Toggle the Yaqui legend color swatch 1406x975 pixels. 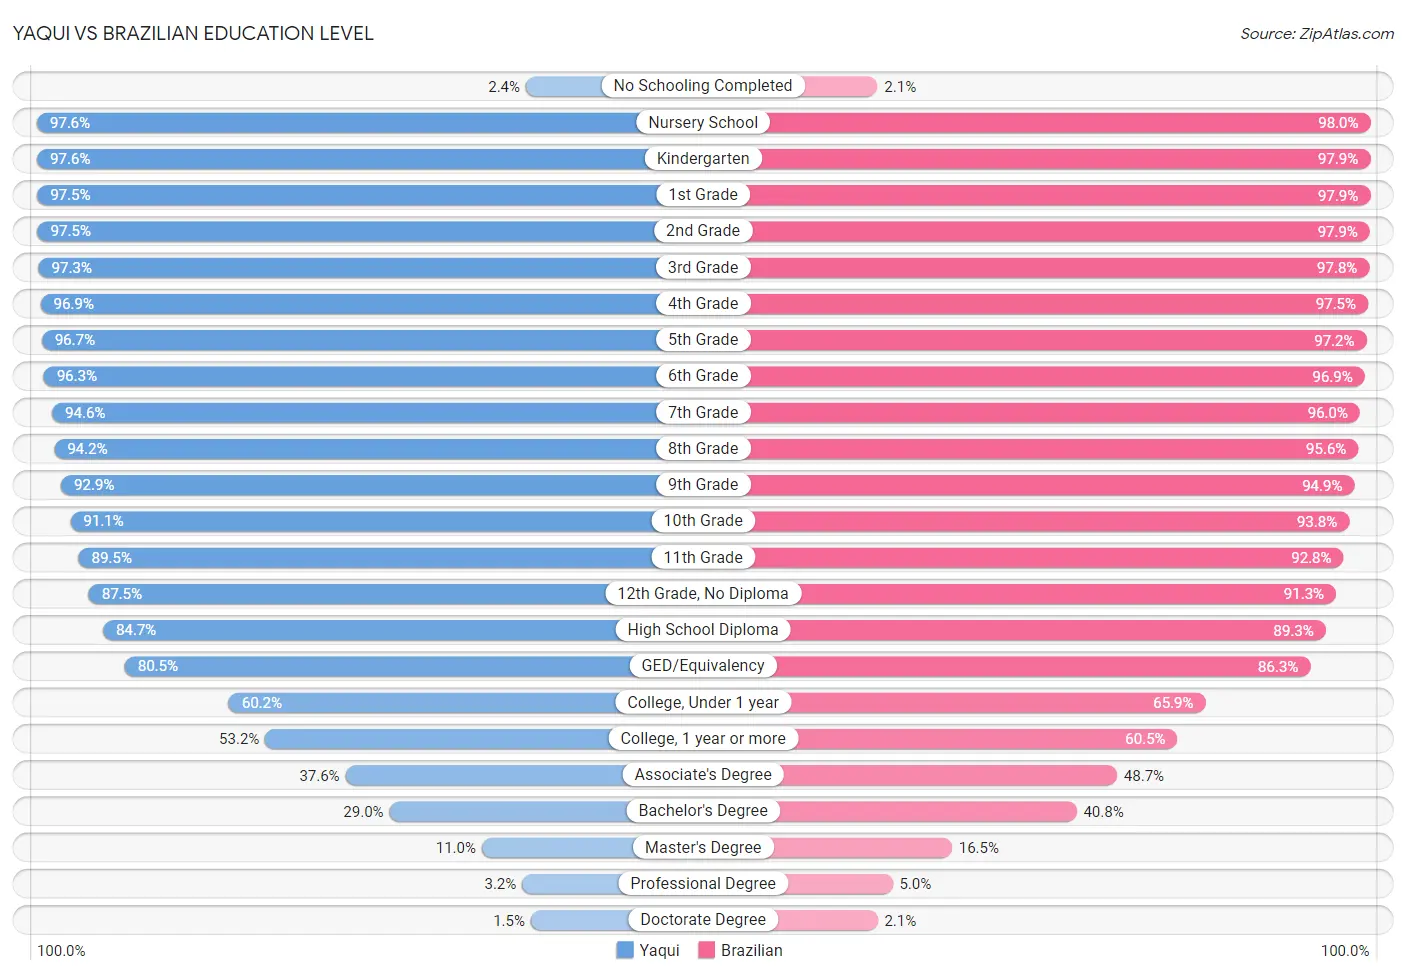(625, 950)
